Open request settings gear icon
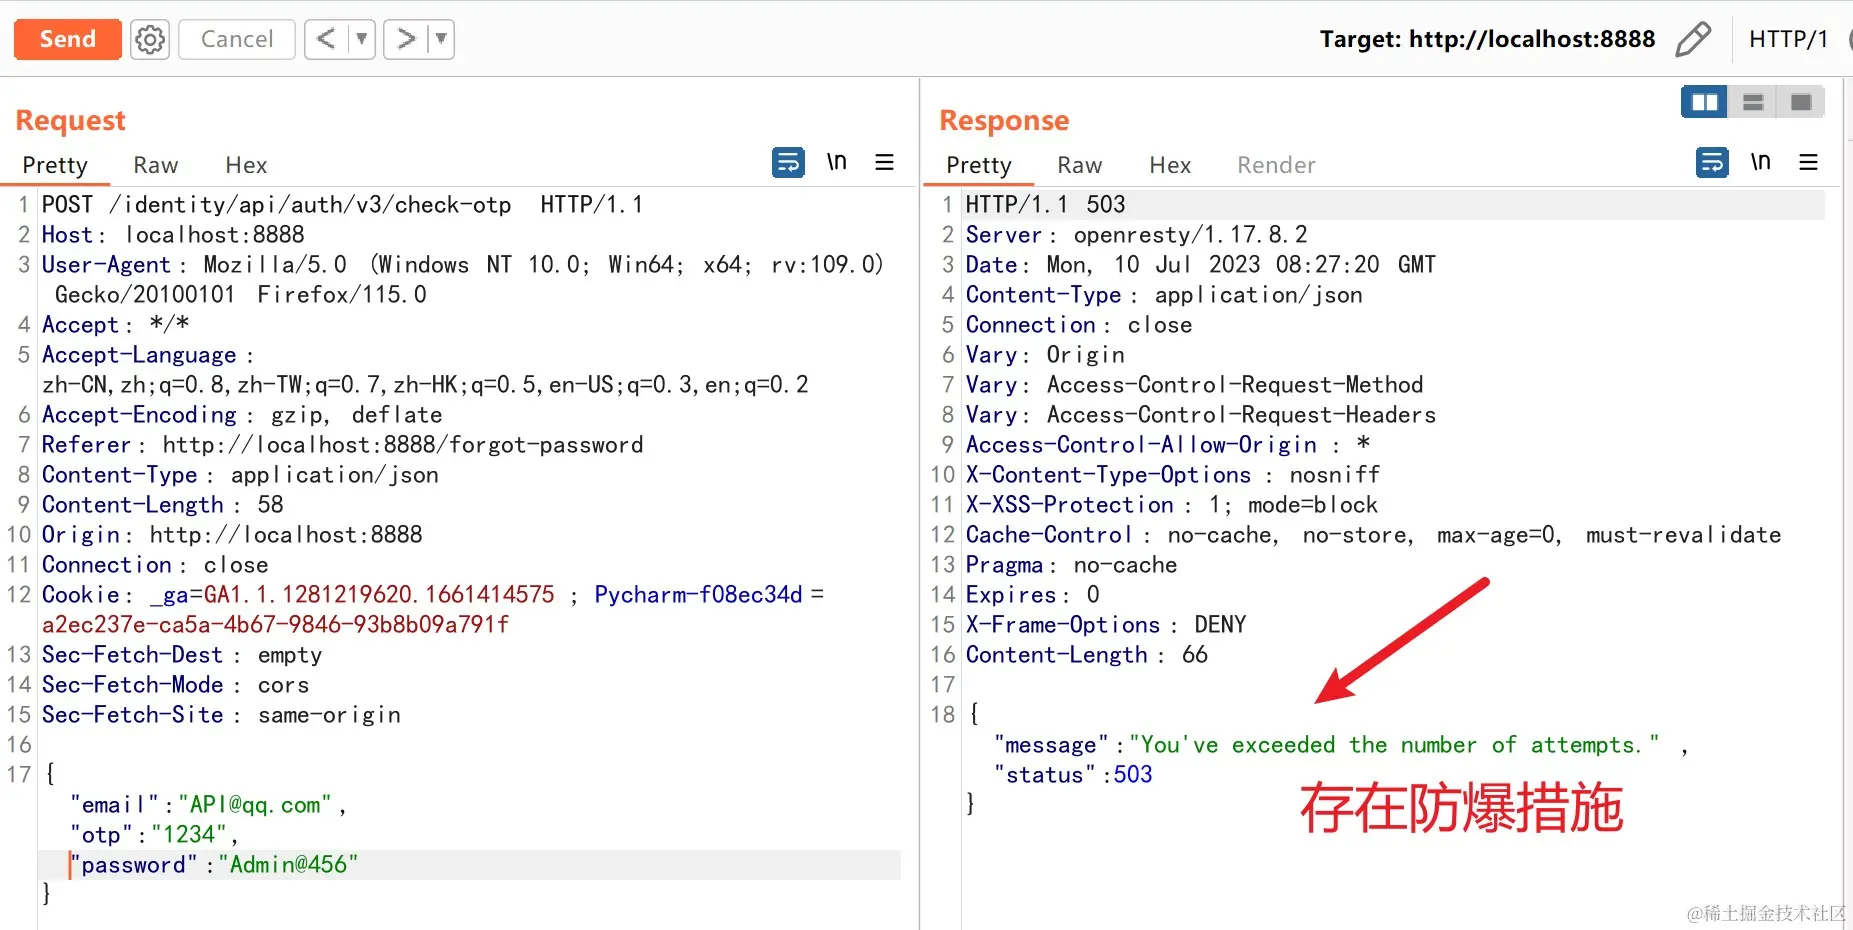The height and width of the screenshot is (930, 1853). coord(150,39)
